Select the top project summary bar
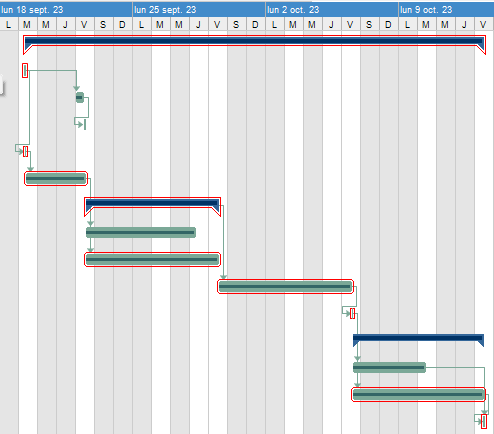The height and width of the screenshot is (434, 494). tap(254, 41)
